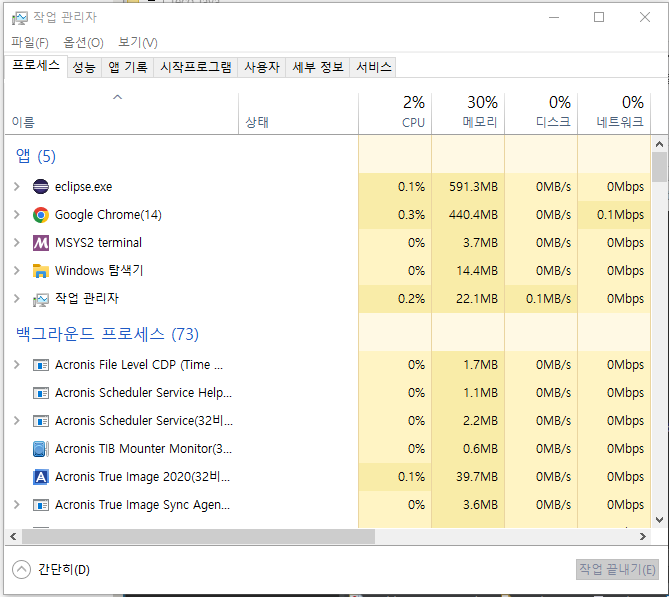Sort by the 이름 column header

tap(122, 114)
